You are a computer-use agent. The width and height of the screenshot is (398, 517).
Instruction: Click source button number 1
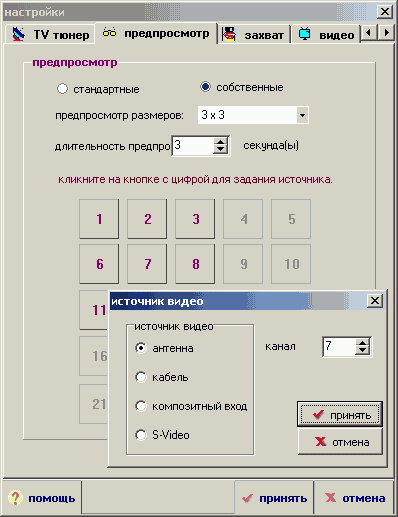tap(99, 219)
